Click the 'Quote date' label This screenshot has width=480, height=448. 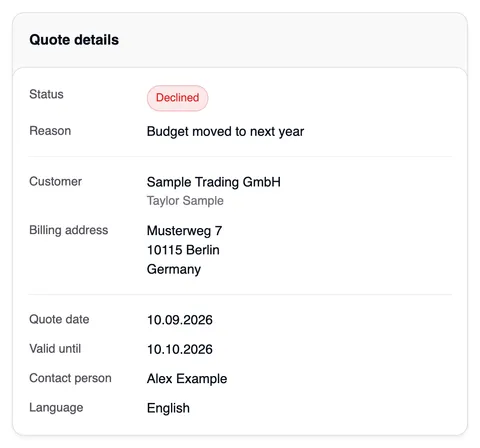point(59,319)
